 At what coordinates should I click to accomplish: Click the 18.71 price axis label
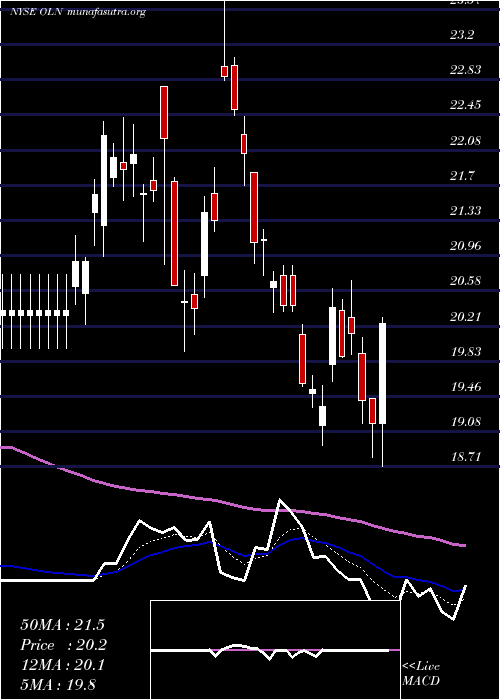coord(466,457)
